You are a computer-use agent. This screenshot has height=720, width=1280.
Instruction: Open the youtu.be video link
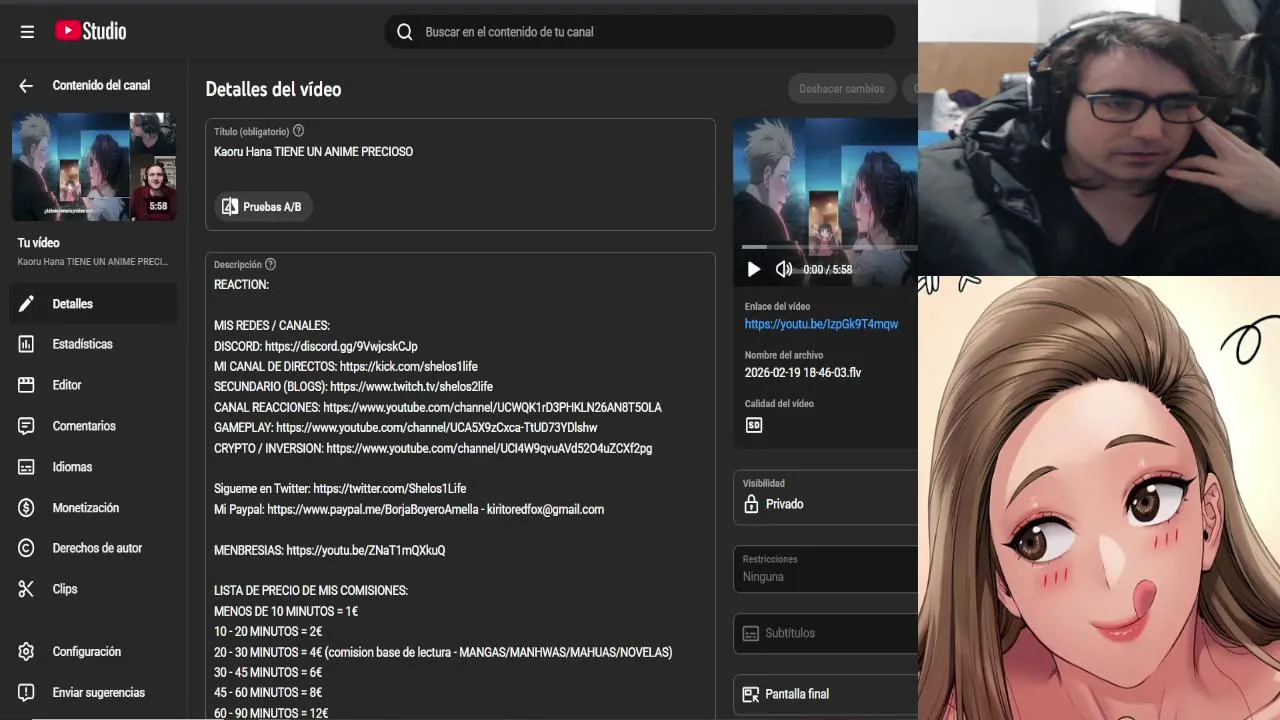click(821, 324)
